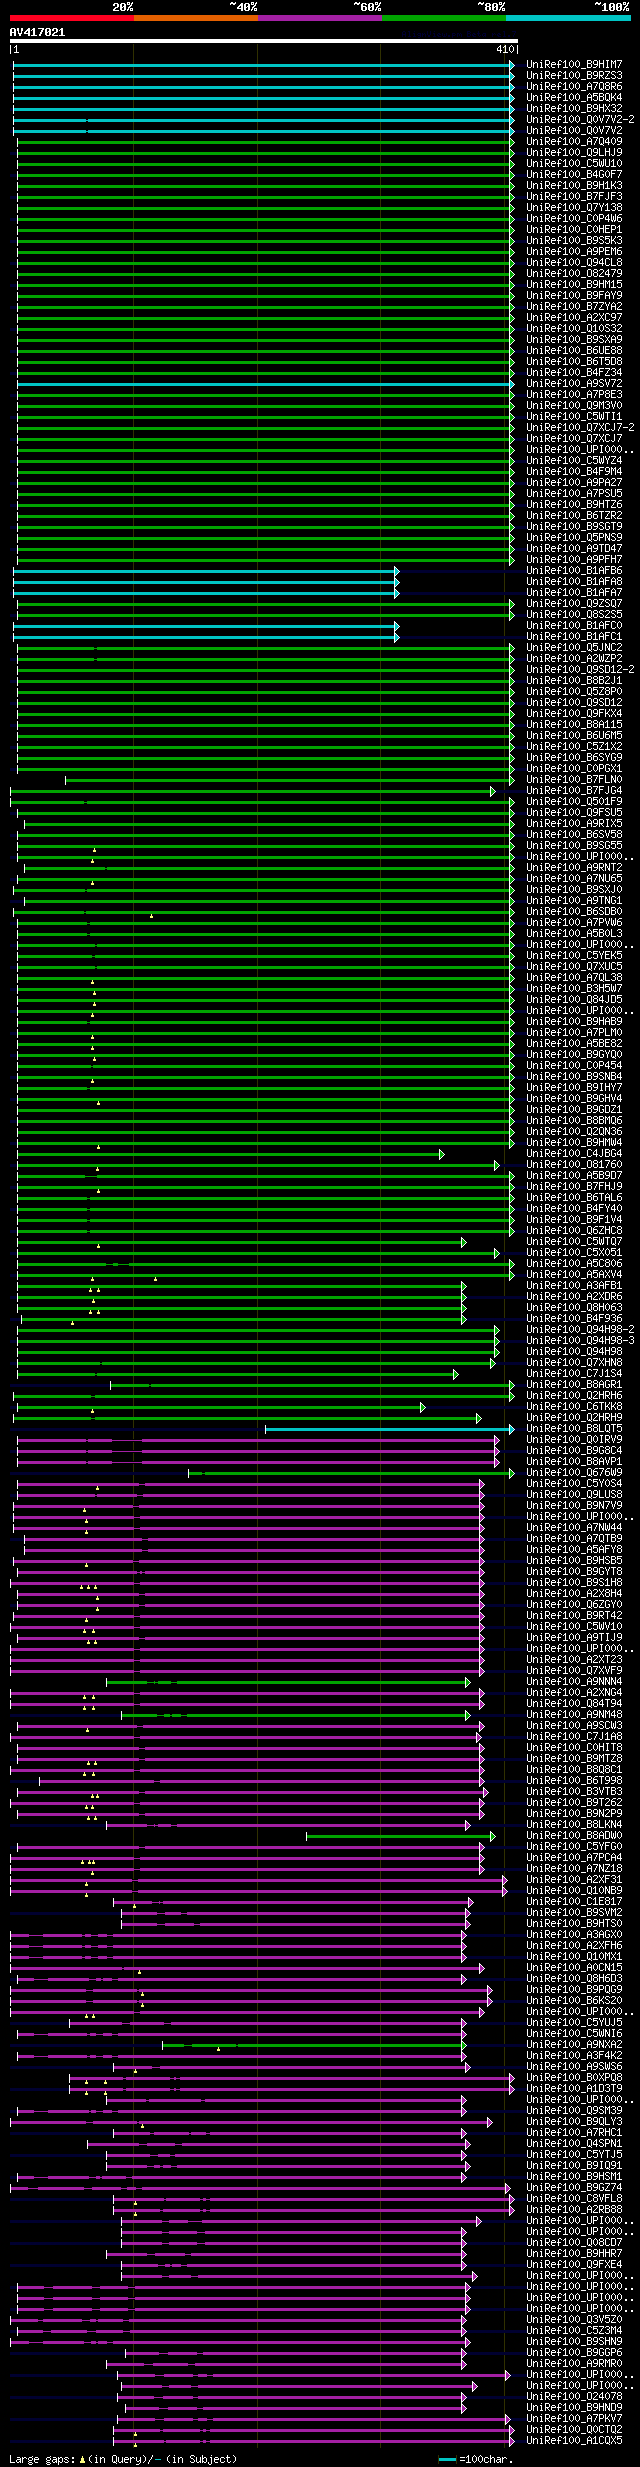The image size is (640, 2467).
Task: Select hit UniRef100_B1AFA8
Action: [x=574, y=582]
